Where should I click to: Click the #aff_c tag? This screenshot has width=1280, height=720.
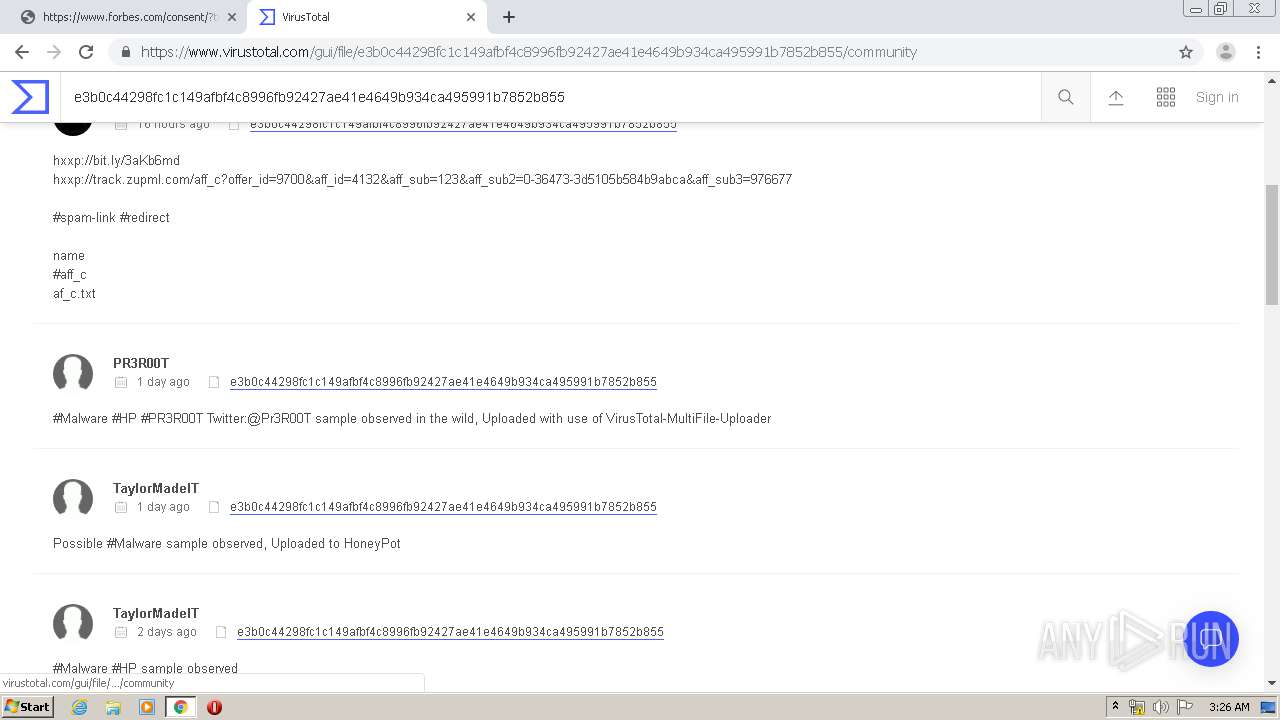(x=70, y=274)
